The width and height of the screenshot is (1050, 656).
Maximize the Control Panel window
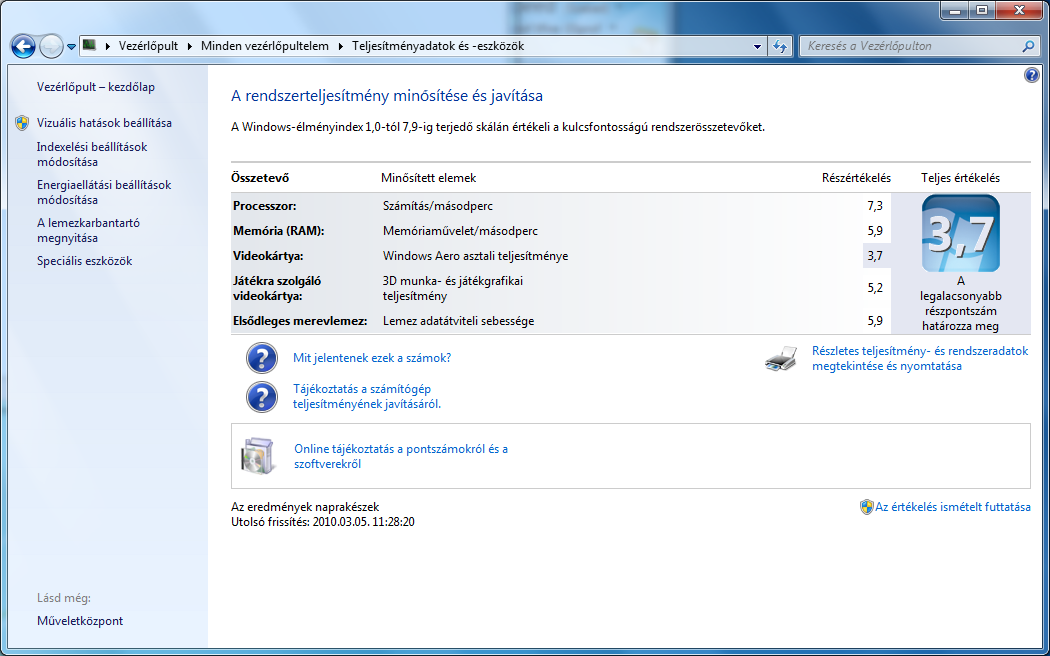pyautogui.click(x=982, y=10)
